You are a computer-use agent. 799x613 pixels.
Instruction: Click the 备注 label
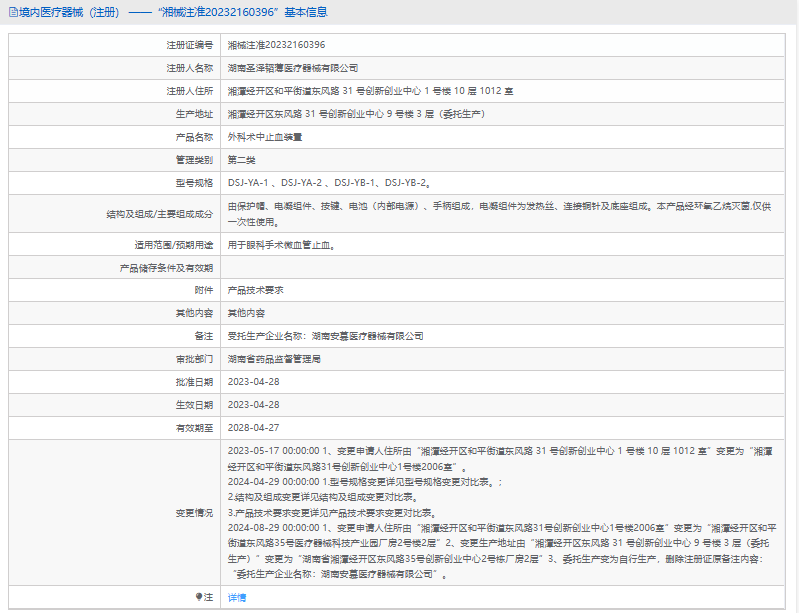[x=203, y=336]
